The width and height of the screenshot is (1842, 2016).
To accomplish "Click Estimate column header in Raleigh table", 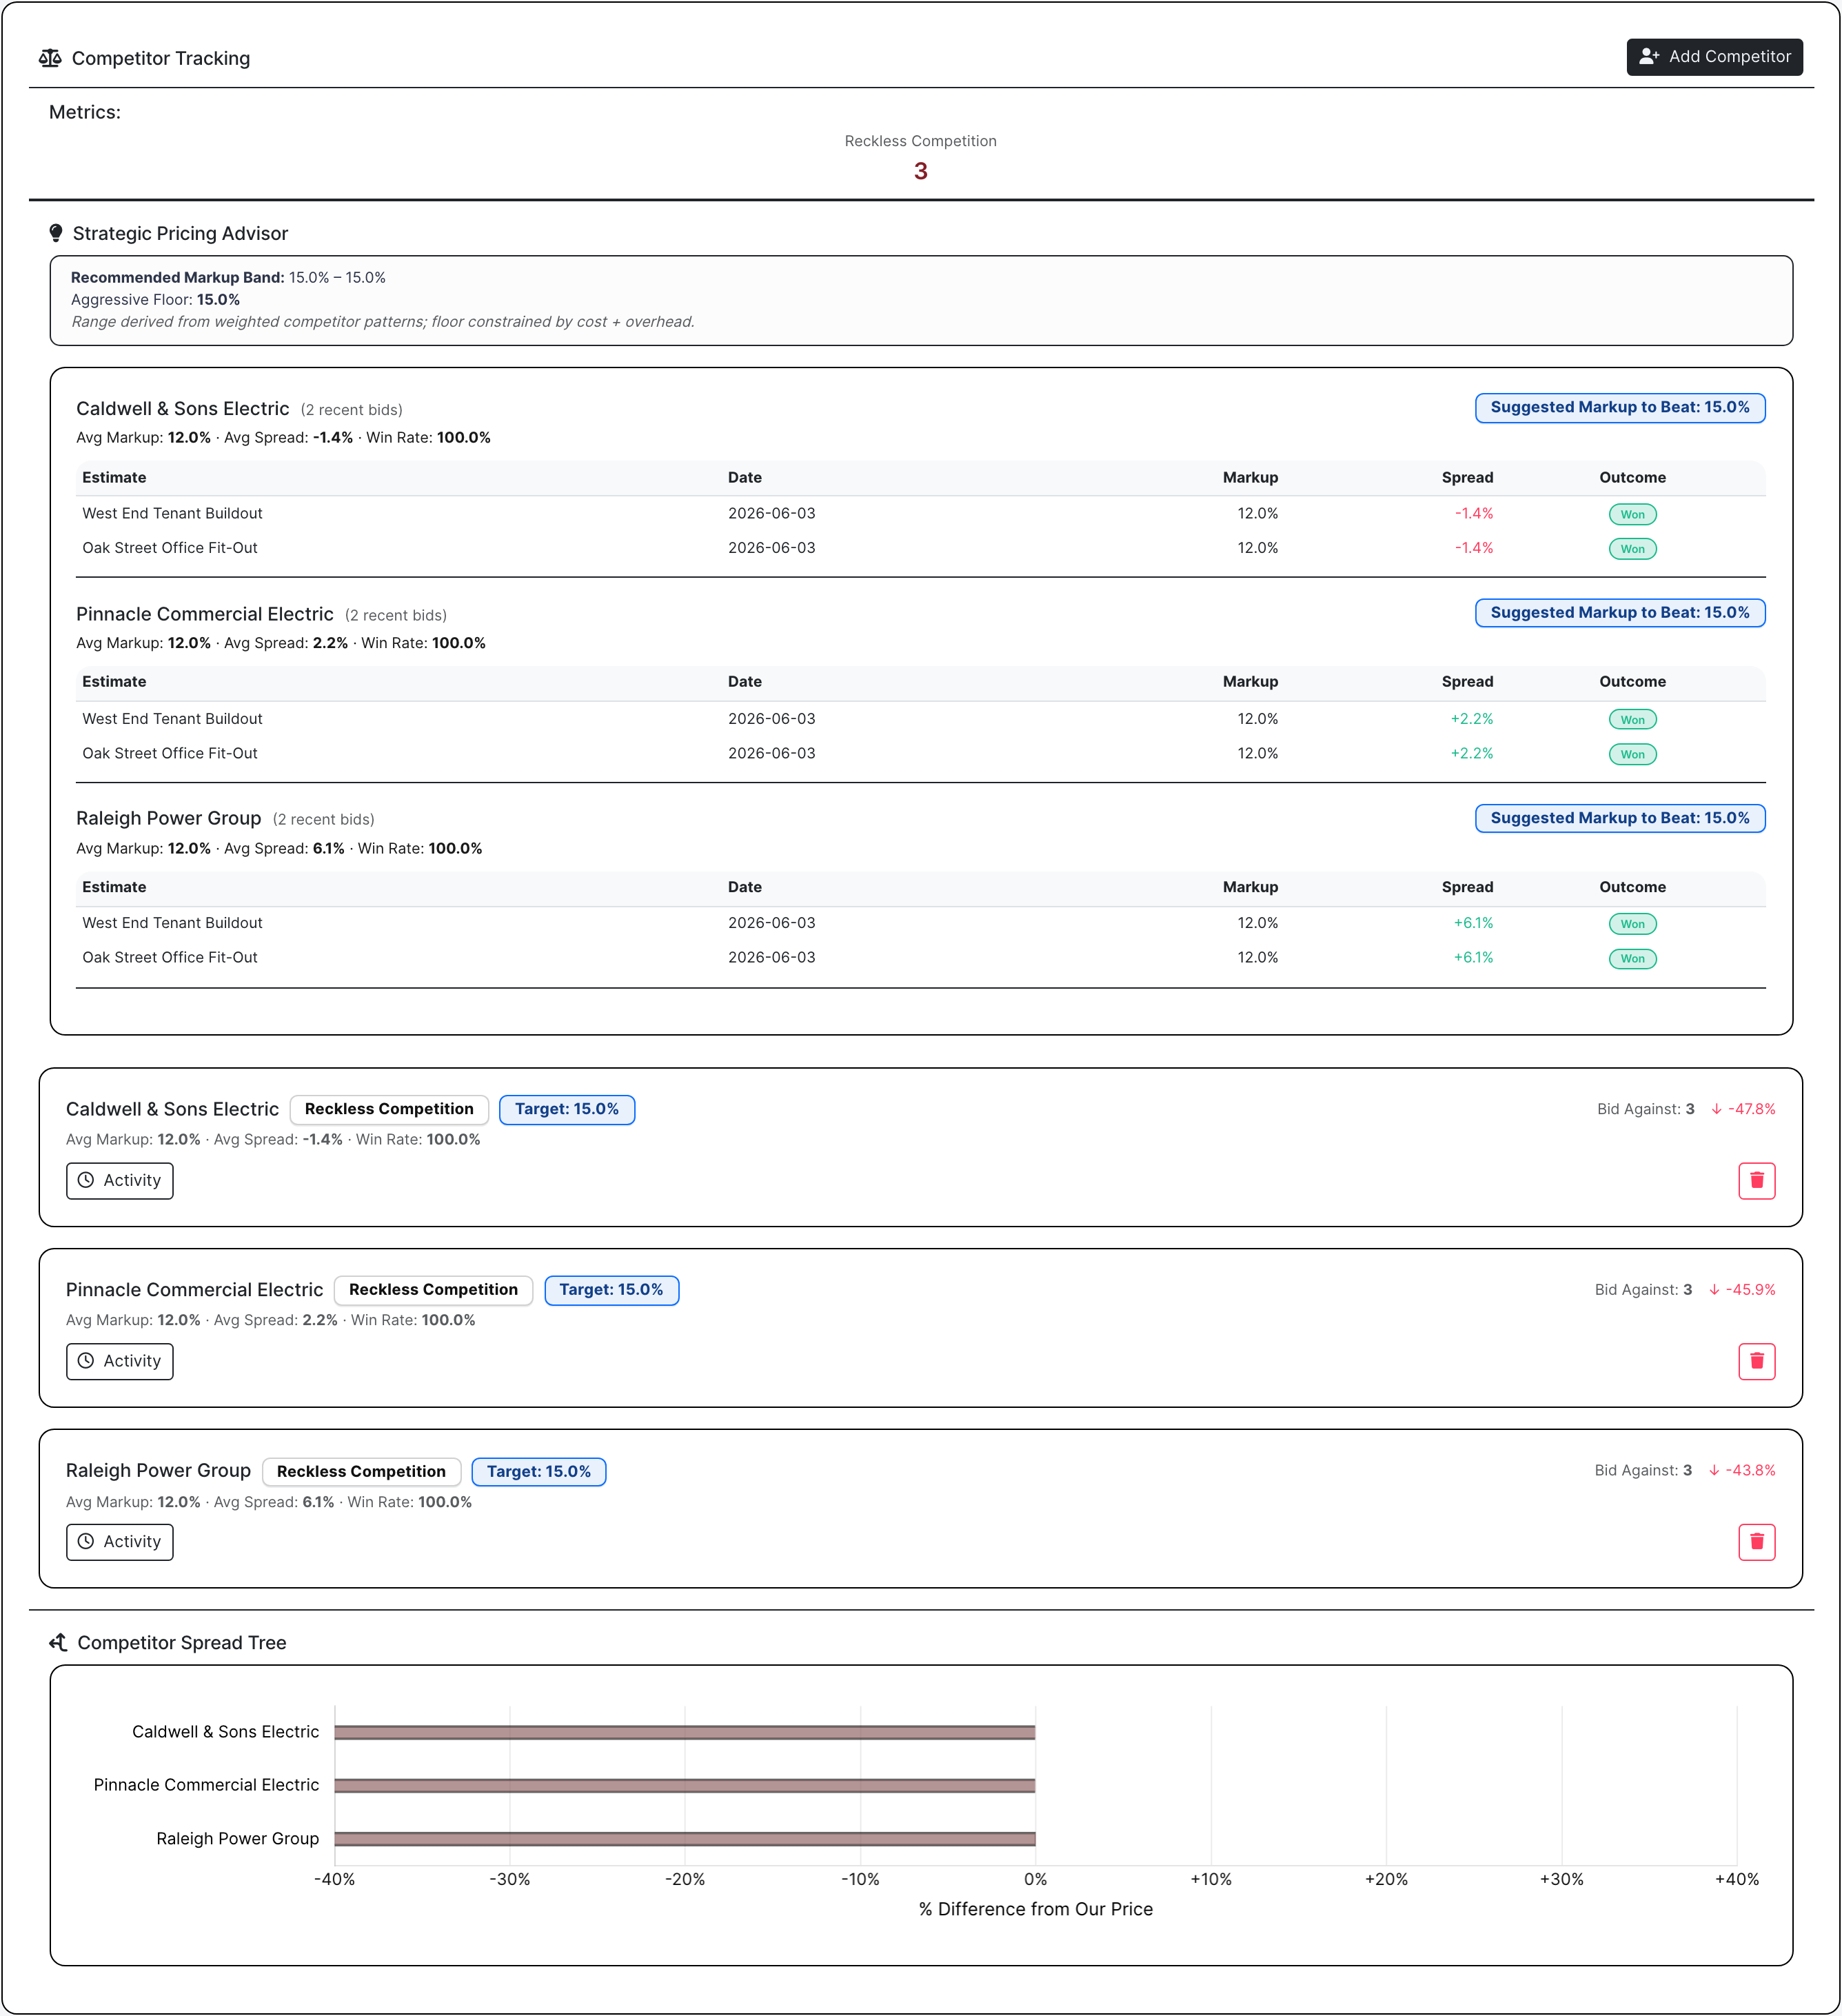I will (x=114, y=886).
